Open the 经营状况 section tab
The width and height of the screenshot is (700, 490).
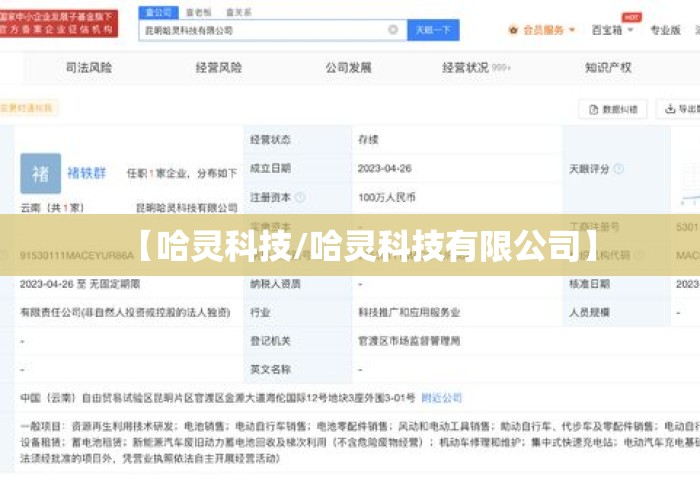pyautogui.click(x=476, y=67)
